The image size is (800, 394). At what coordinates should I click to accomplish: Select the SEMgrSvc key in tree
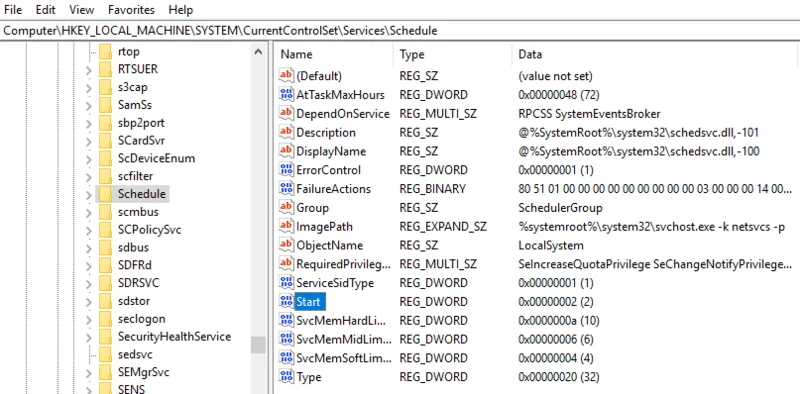click(x=143, y=372)
